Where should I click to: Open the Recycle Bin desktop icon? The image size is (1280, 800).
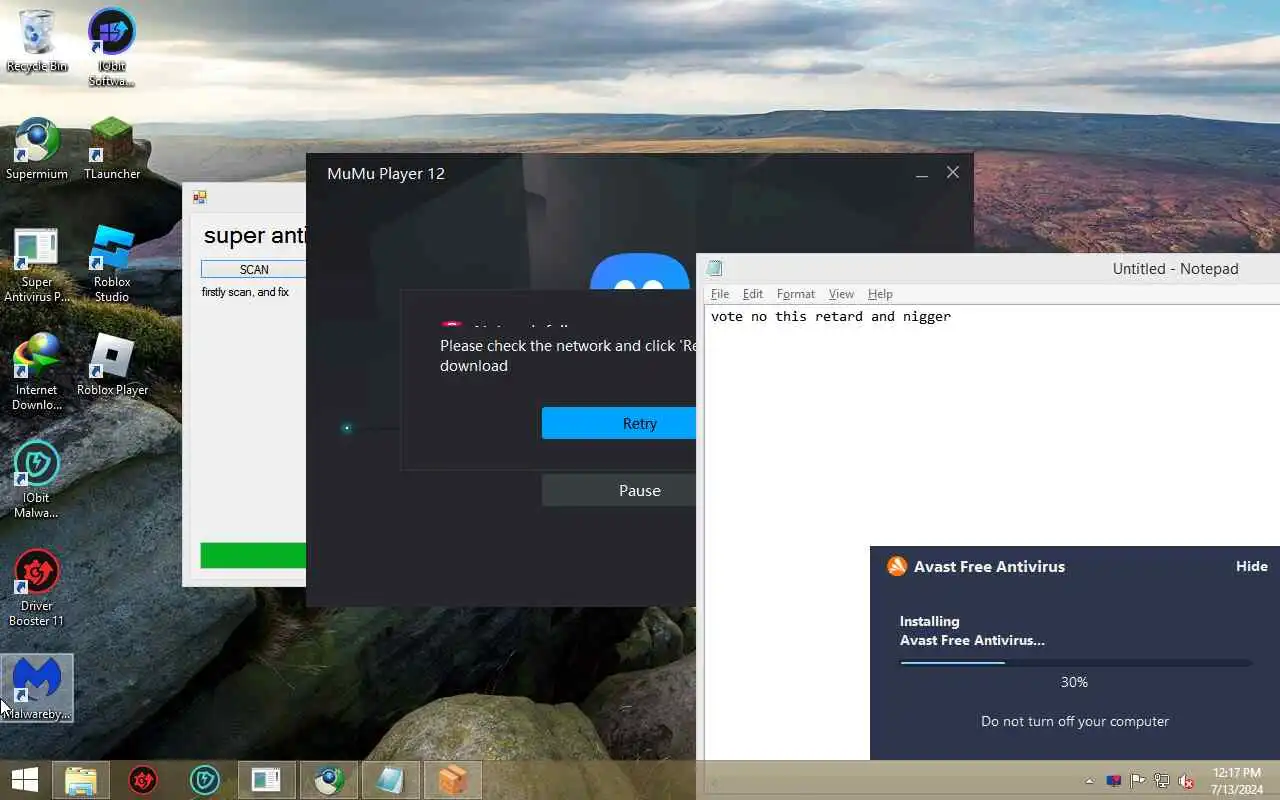tap(37, 42)
